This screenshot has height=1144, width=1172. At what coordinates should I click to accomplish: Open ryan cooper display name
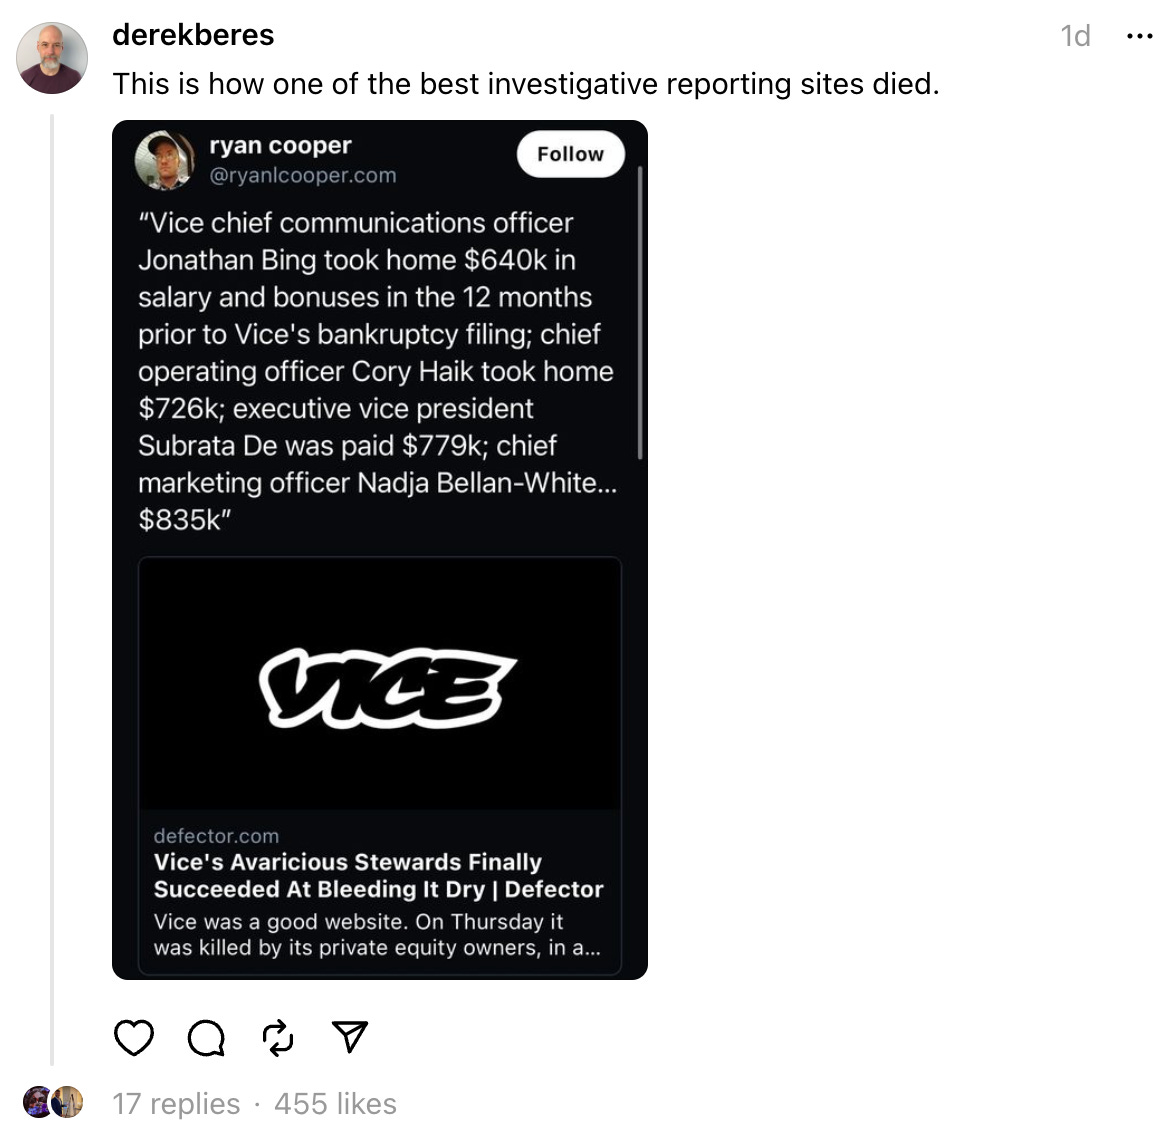pos(280,145)
